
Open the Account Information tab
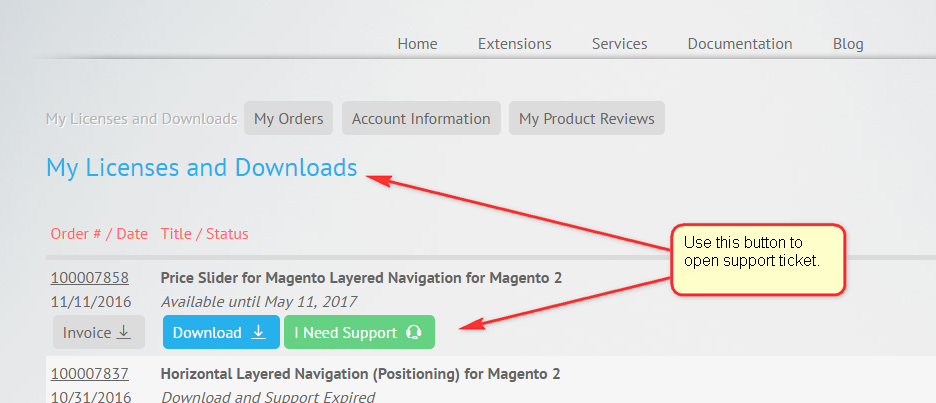coord(421,118)
